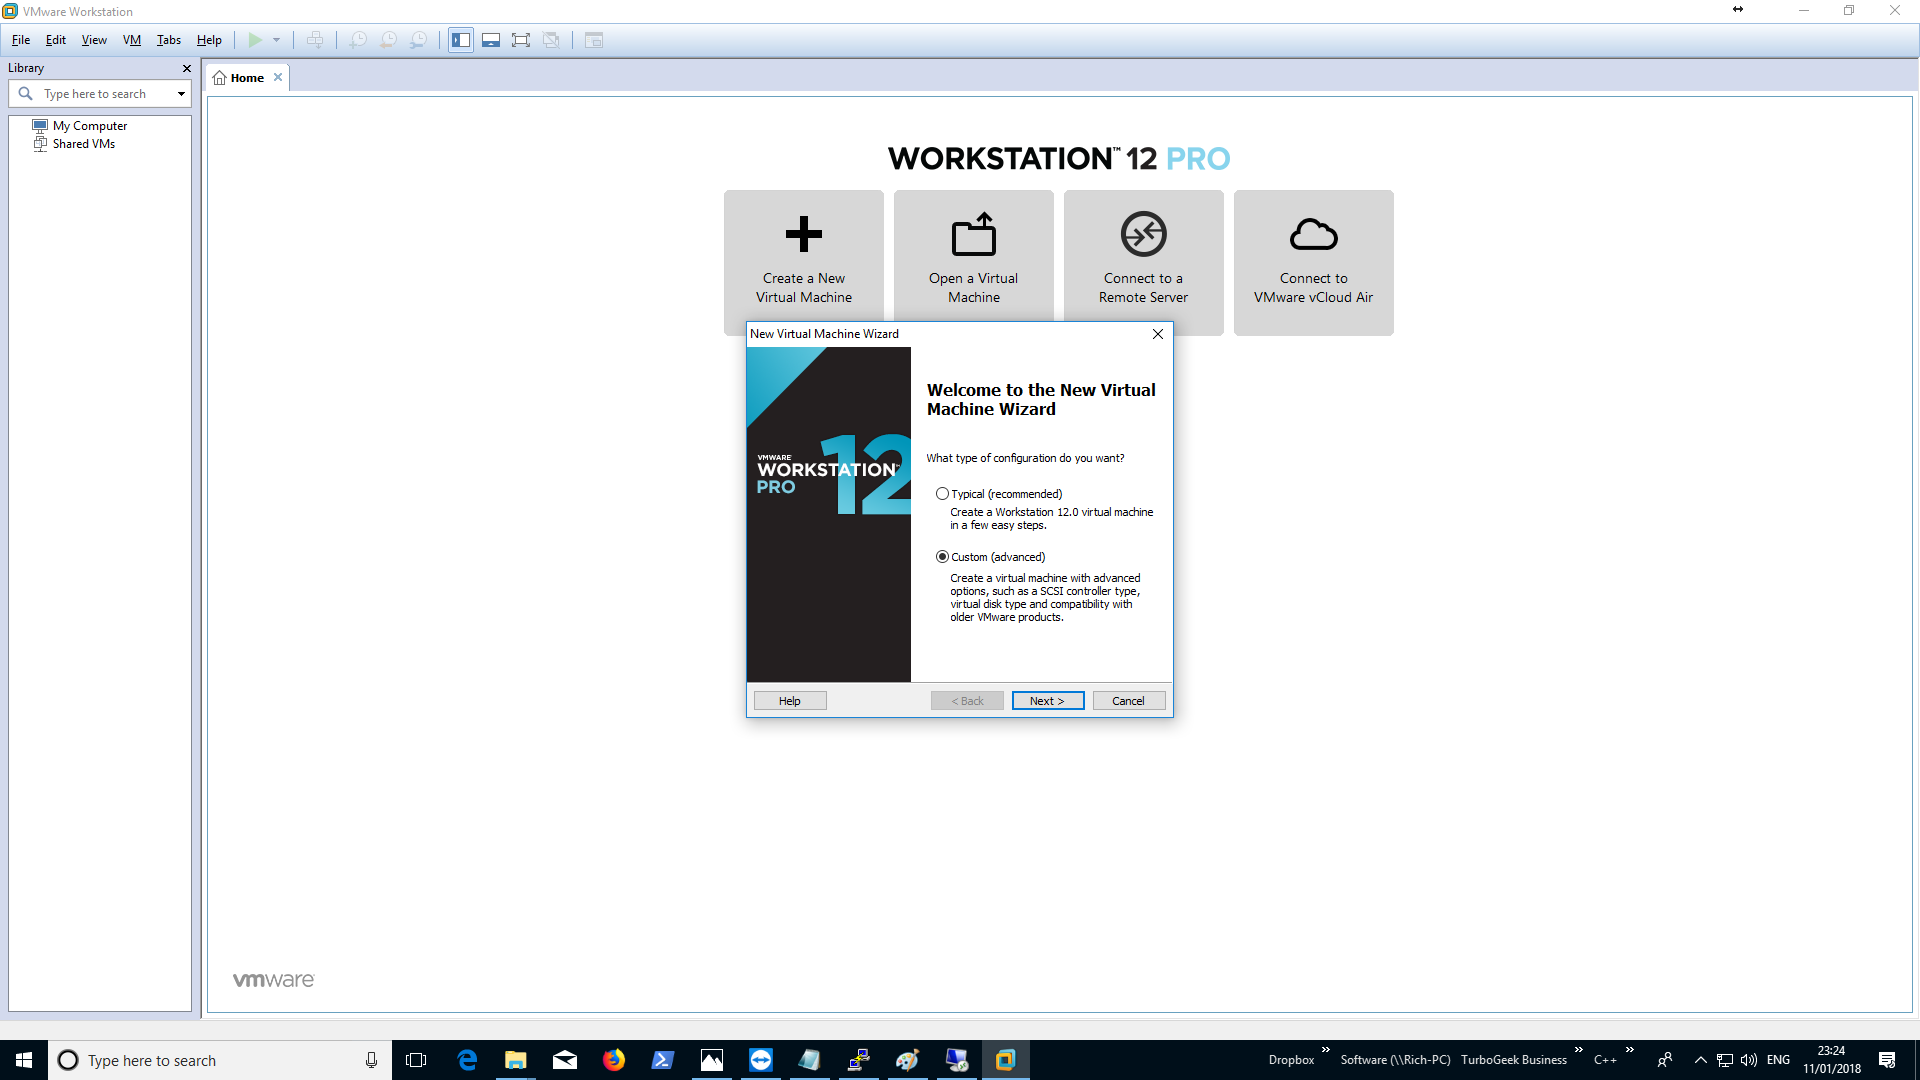Select the Typical (recommended) radio button
1920x1080 pixels.
tap(942, 494)
